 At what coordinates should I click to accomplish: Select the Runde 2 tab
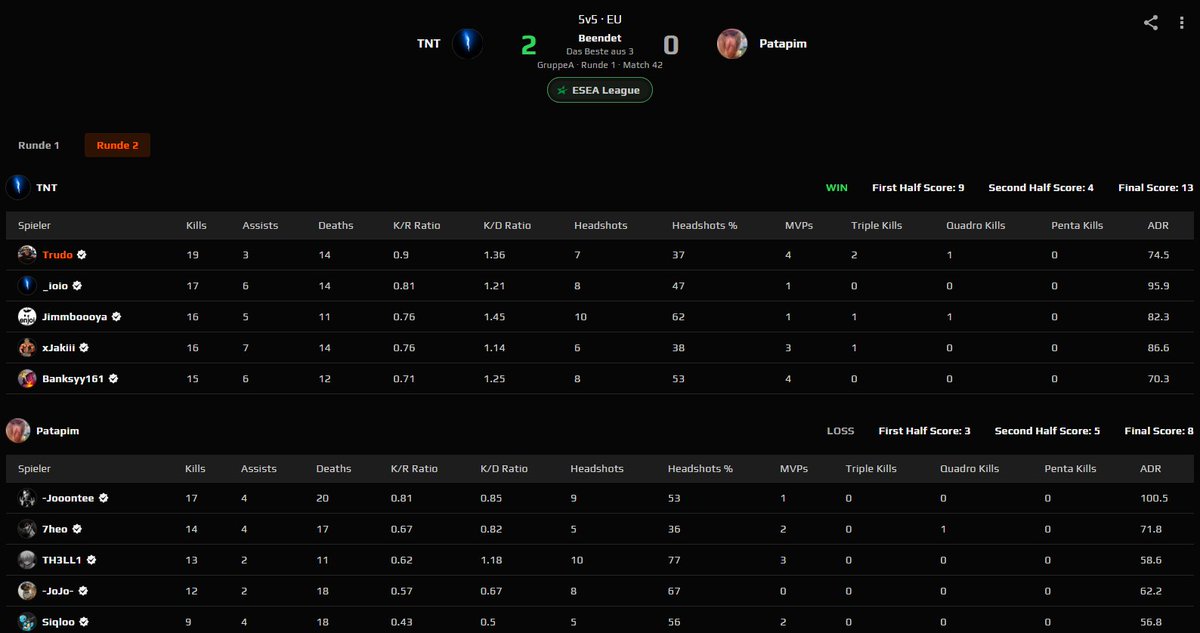click(x=117, y=145)
